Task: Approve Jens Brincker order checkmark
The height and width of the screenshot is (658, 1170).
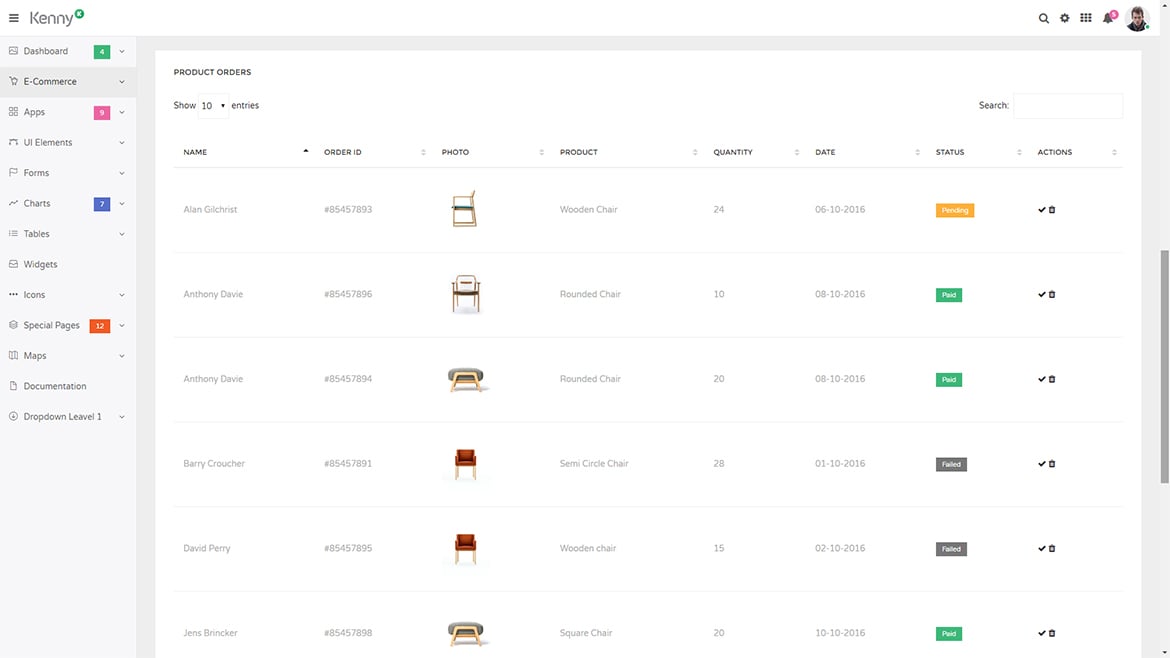Action: click(x=1042, y=633)
